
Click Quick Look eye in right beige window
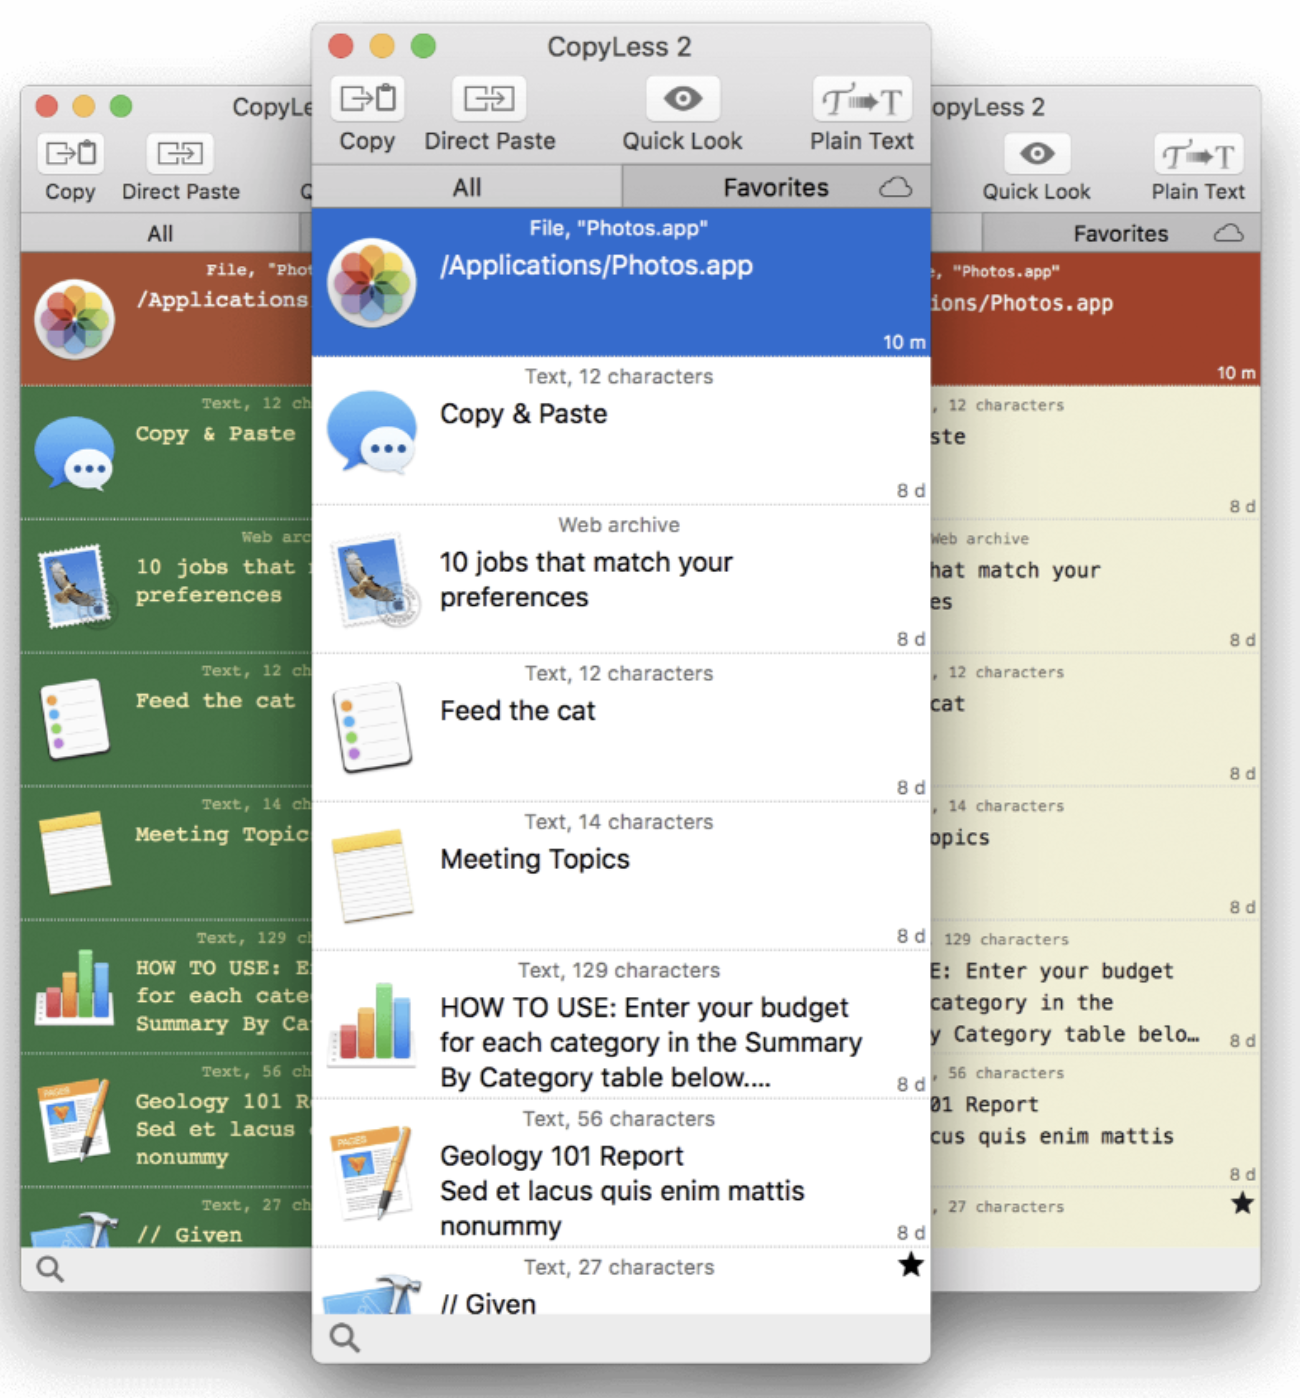pos(1036,153)
